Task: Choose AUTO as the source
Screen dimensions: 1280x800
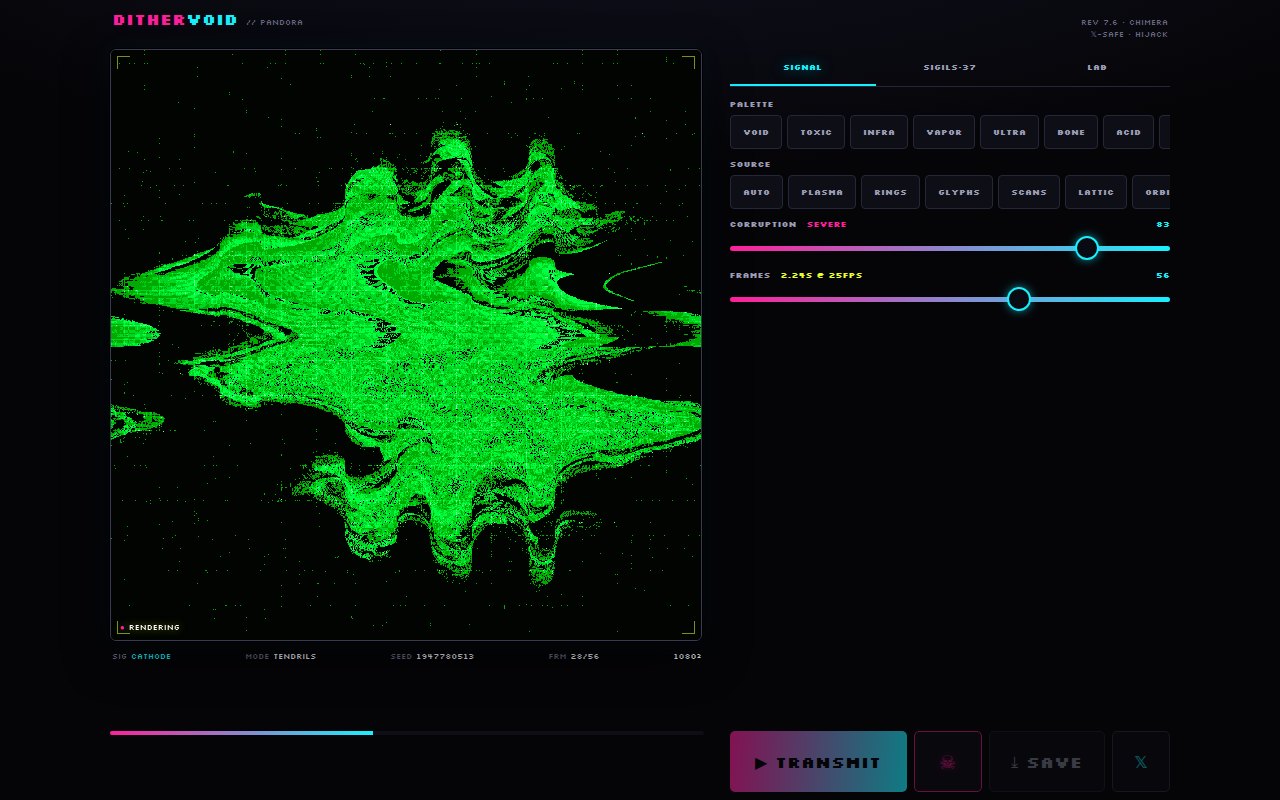Action: point(757,192)
